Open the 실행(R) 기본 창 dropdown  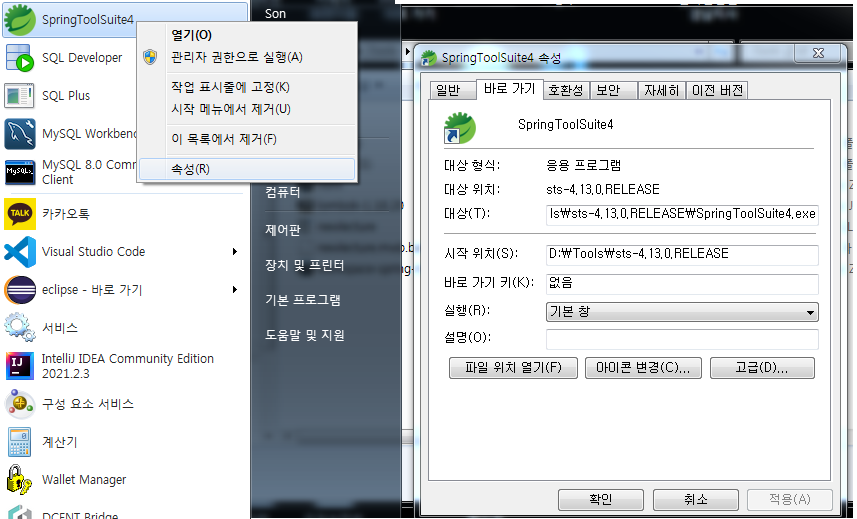(682, 312)
